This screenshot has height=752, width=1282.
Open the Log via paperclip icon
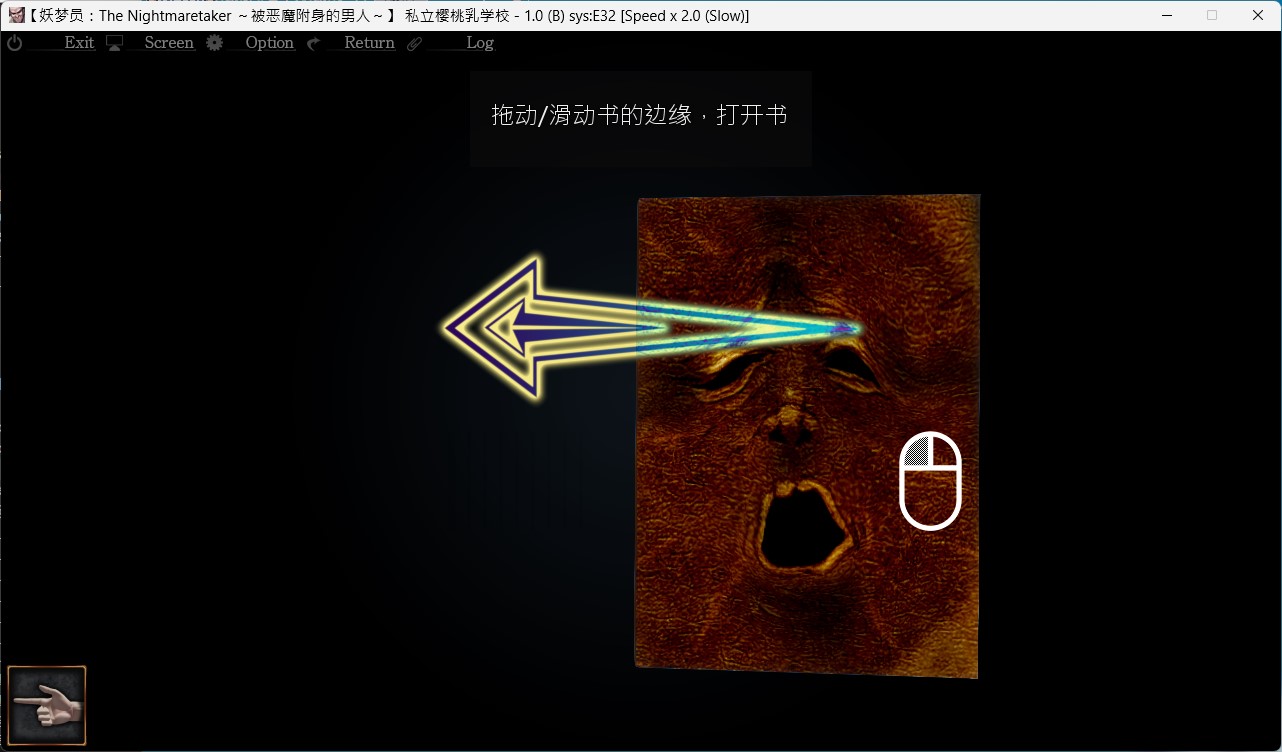415,43
